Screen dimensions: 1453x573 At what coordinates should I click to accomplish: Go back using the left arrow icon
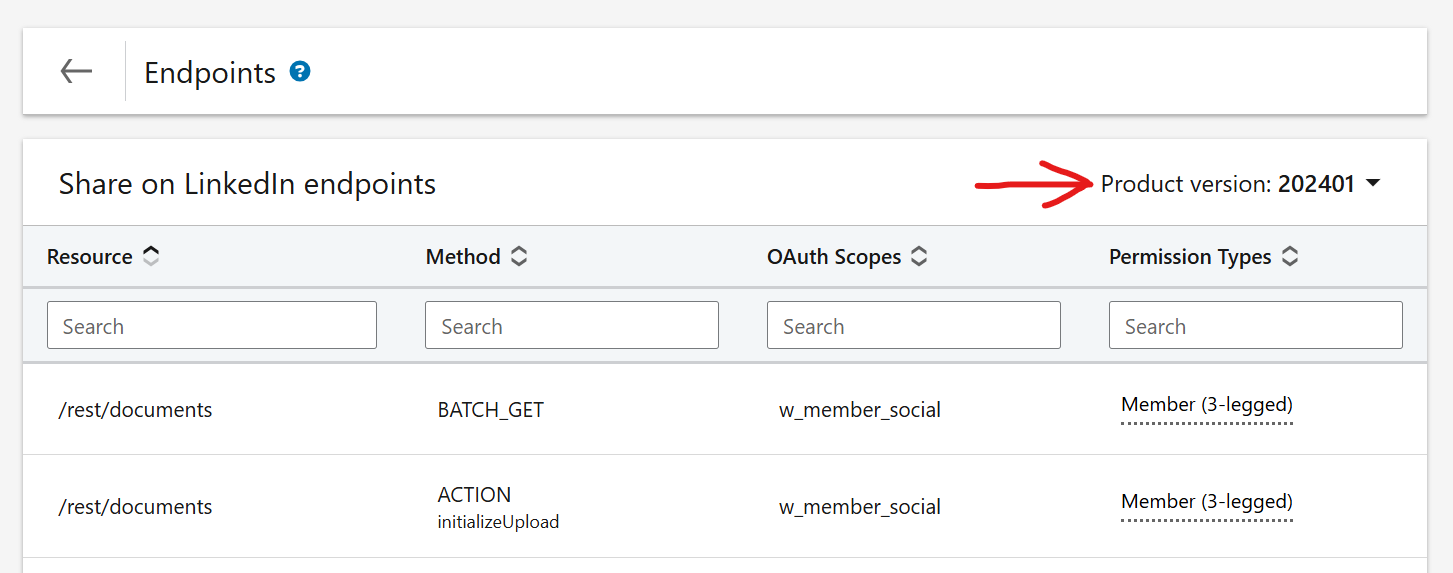(x=76, y=71)
